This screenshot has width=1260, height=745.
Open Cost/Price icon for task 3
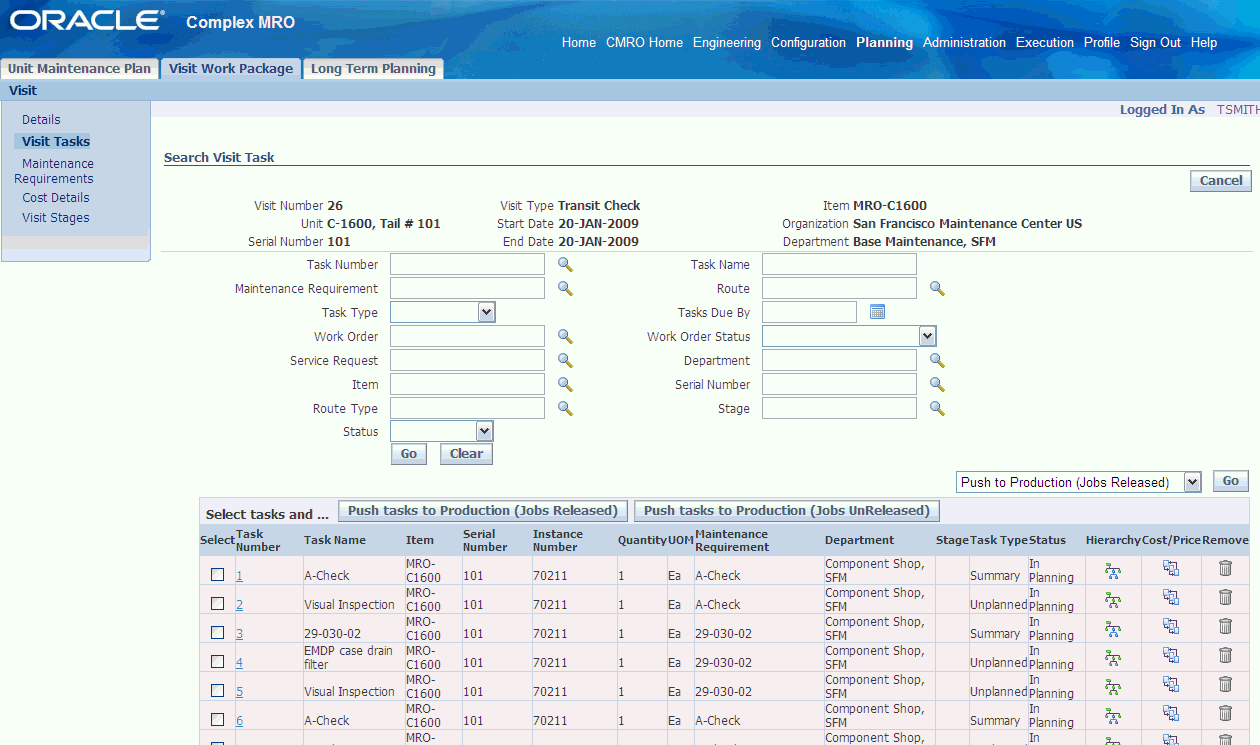click(1171, 626)
